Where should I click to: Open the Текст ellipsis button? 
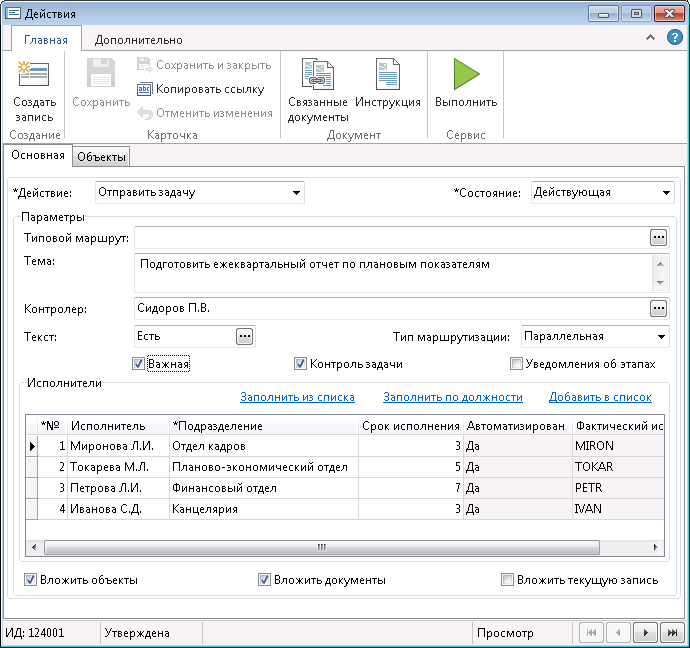(x=245, y=337)
